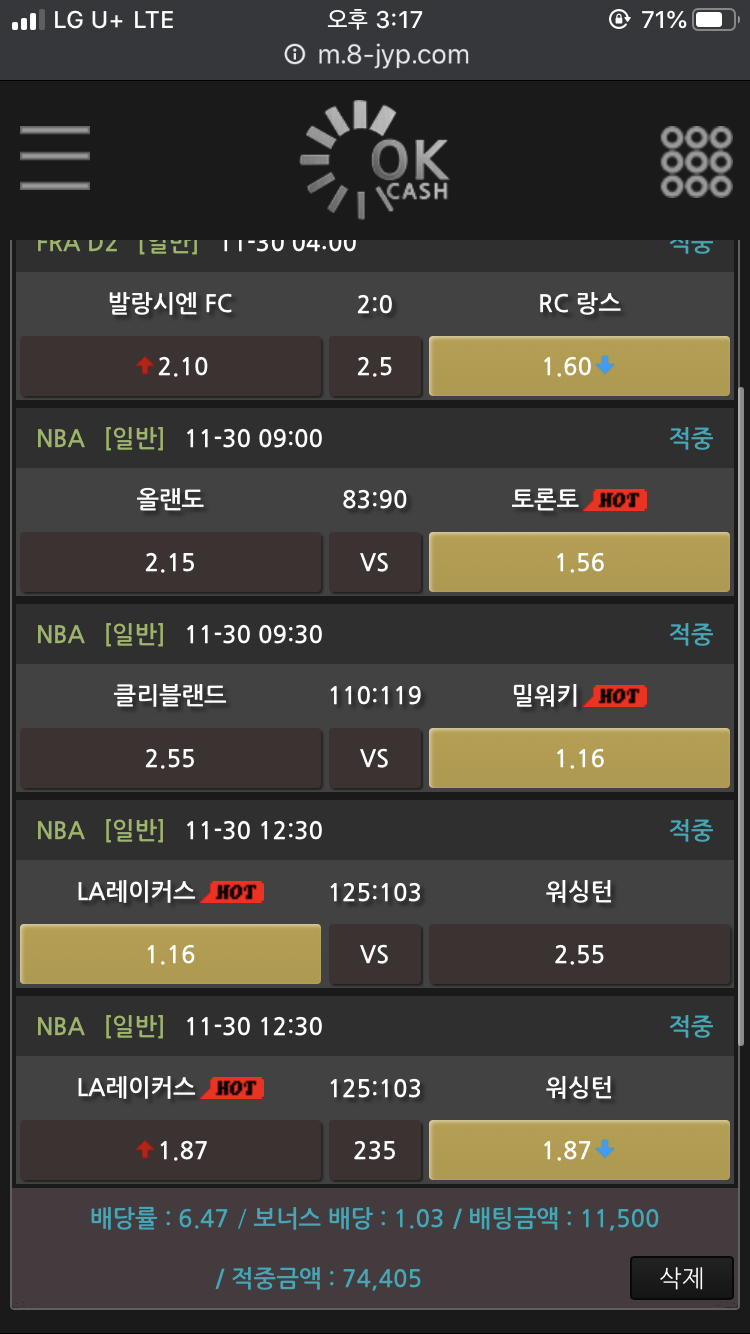The image size is (750, 1334).
Task: Tap the HOT badge next to 밀워키
Action: pyautogui.click(x=616, y=696)
